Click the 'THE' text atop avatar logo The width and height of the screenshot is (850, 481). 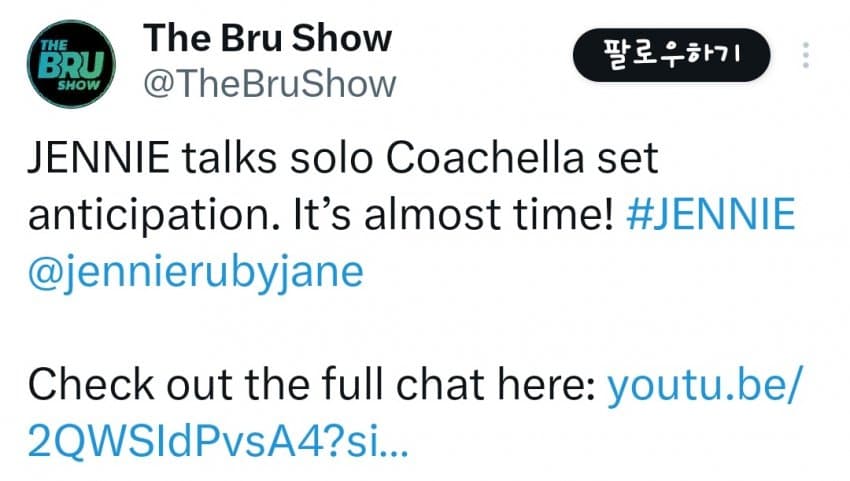pos(53,46)
